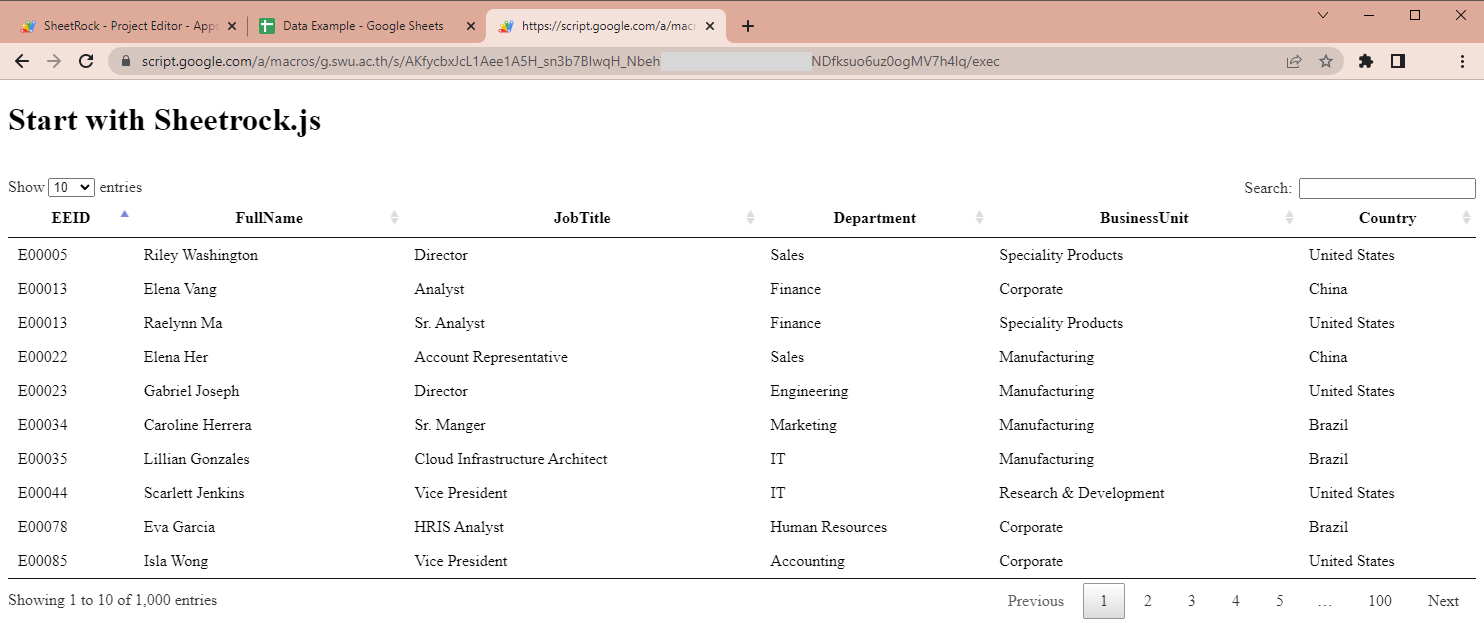The width and height of the screenshot is (1484, 631).
Task: Go back using browser back arrow
Action: [22, 61]
